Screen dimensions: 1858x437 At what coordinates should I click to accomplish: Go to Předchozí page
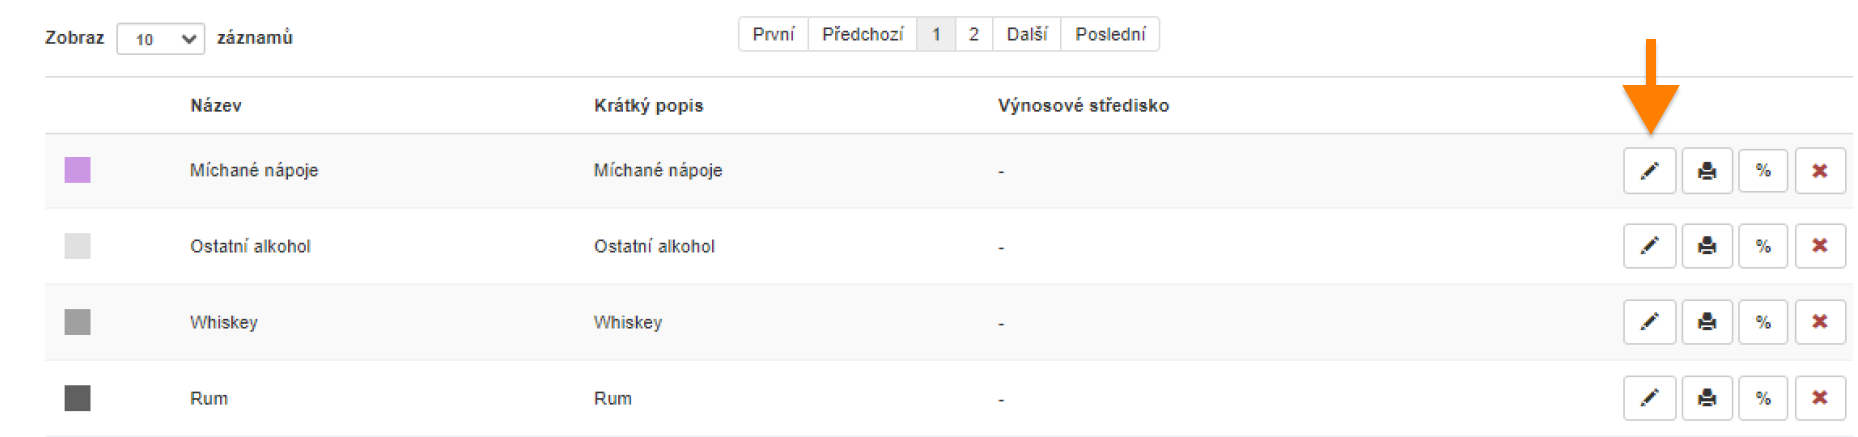862,34
